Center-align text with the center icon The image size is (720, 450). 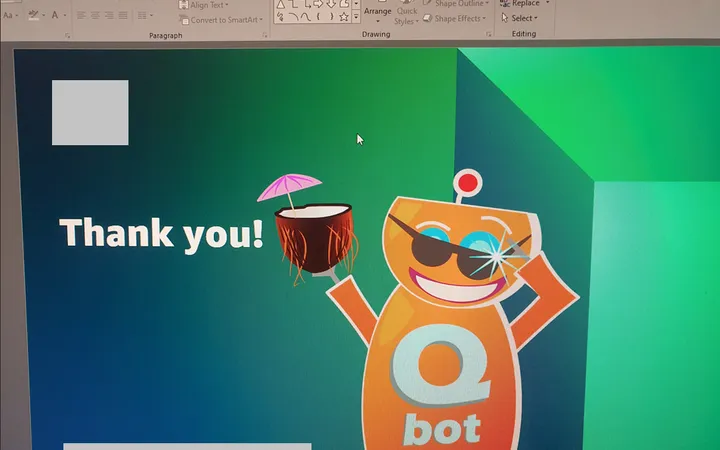(x=95, y=15)
